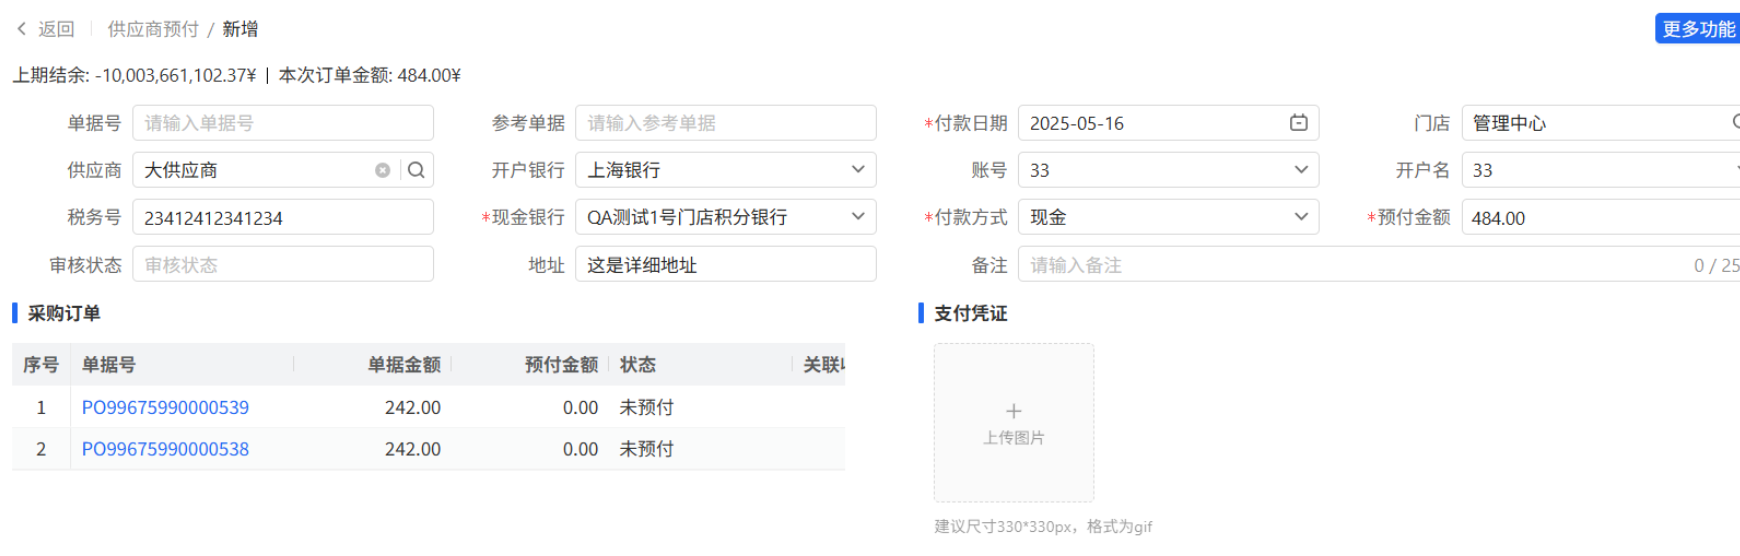The width and height of the screenshot is (1740, 556).
Task: Click the 预付金额 column header
Action: [561, 364]
